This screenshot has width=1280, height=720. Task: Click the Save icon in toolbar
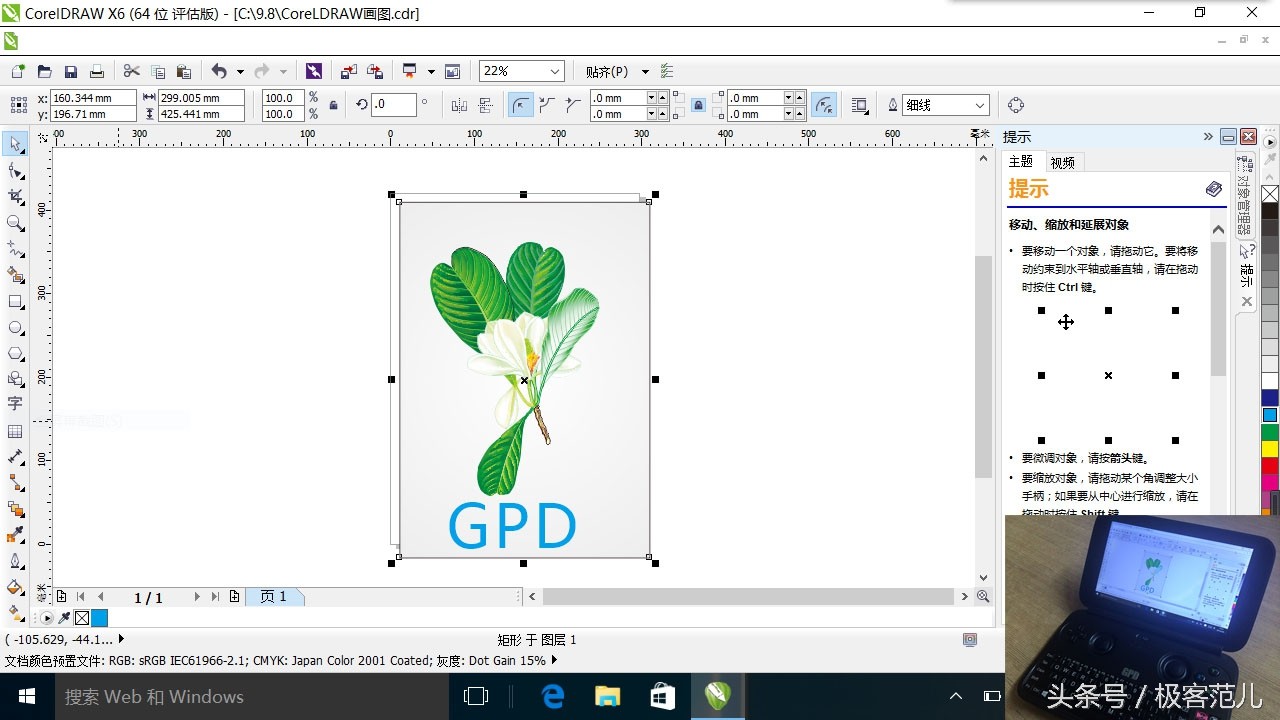[71, 72]
